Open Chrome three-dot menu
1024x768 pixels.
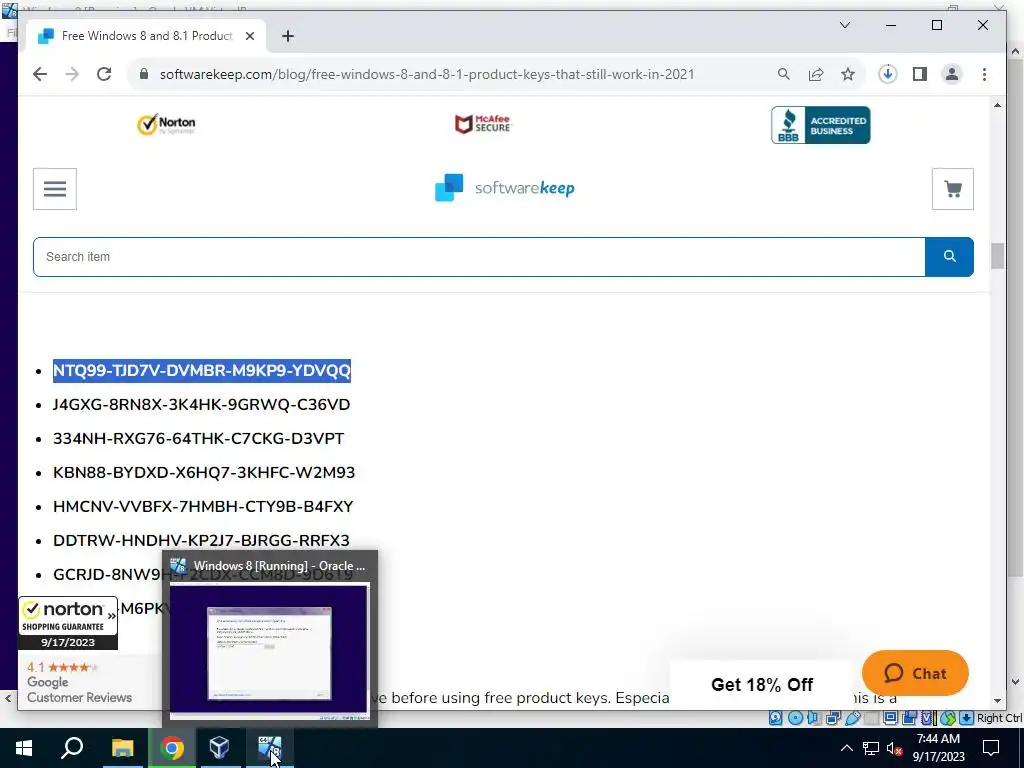point(984,74)
